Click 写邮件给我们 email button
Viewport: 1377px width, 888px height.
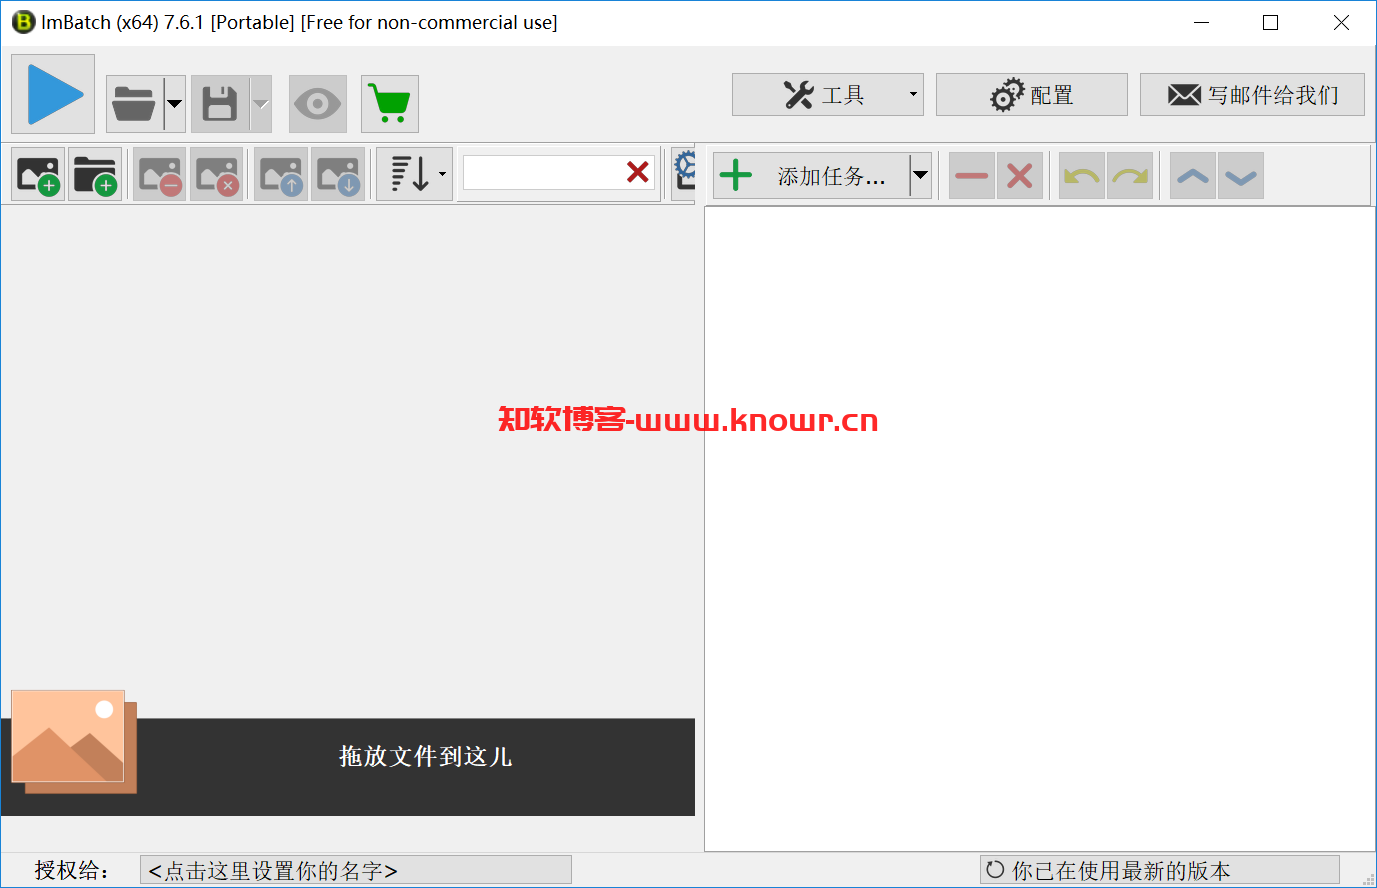[1252, 95]
